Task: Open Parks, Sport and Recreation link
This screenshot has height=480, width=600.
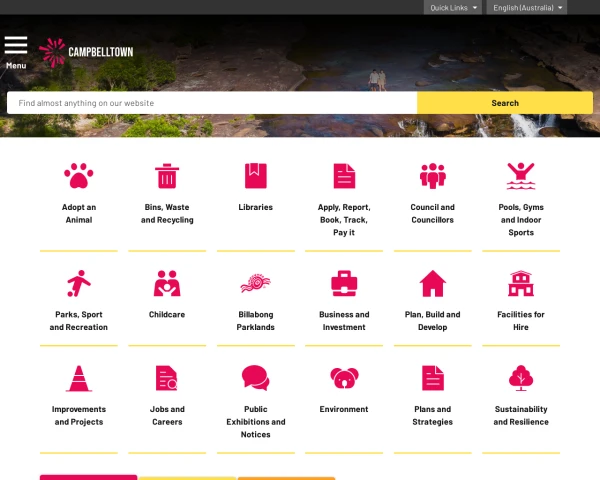Action: 79,321
